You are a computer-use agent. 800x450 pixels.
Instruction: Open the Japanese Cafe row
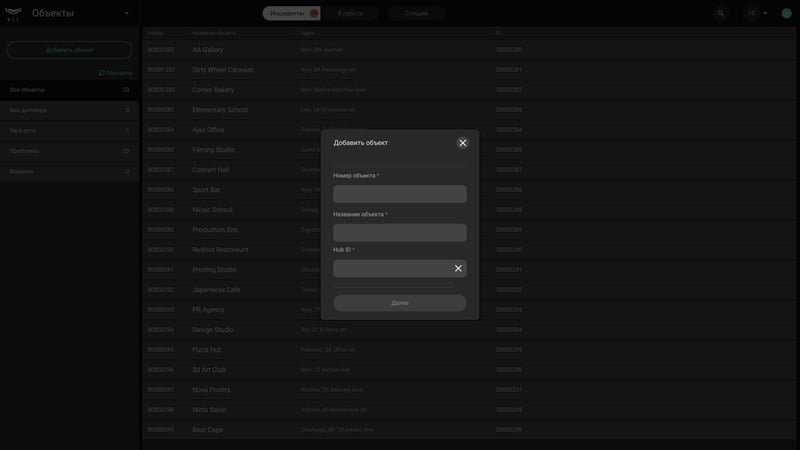click(x=468, y=290)
